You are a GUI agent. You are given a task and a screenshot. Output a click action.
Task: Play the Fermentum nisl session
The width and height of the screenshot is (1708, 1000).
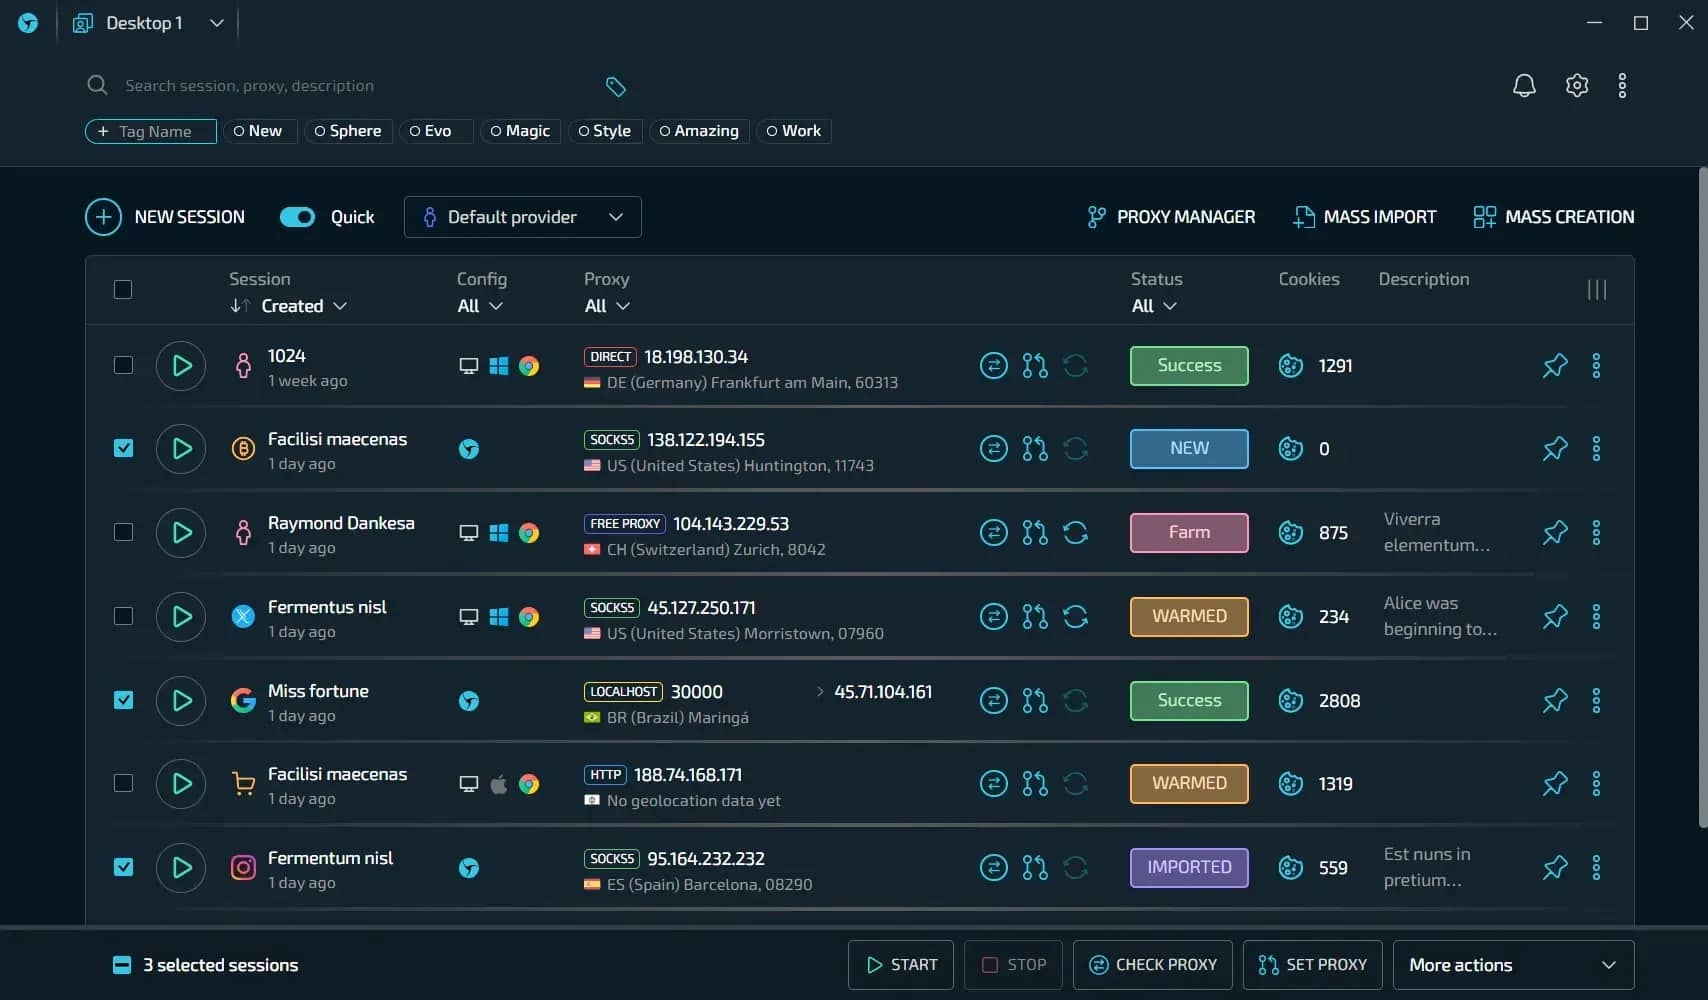tap(181, 868)
